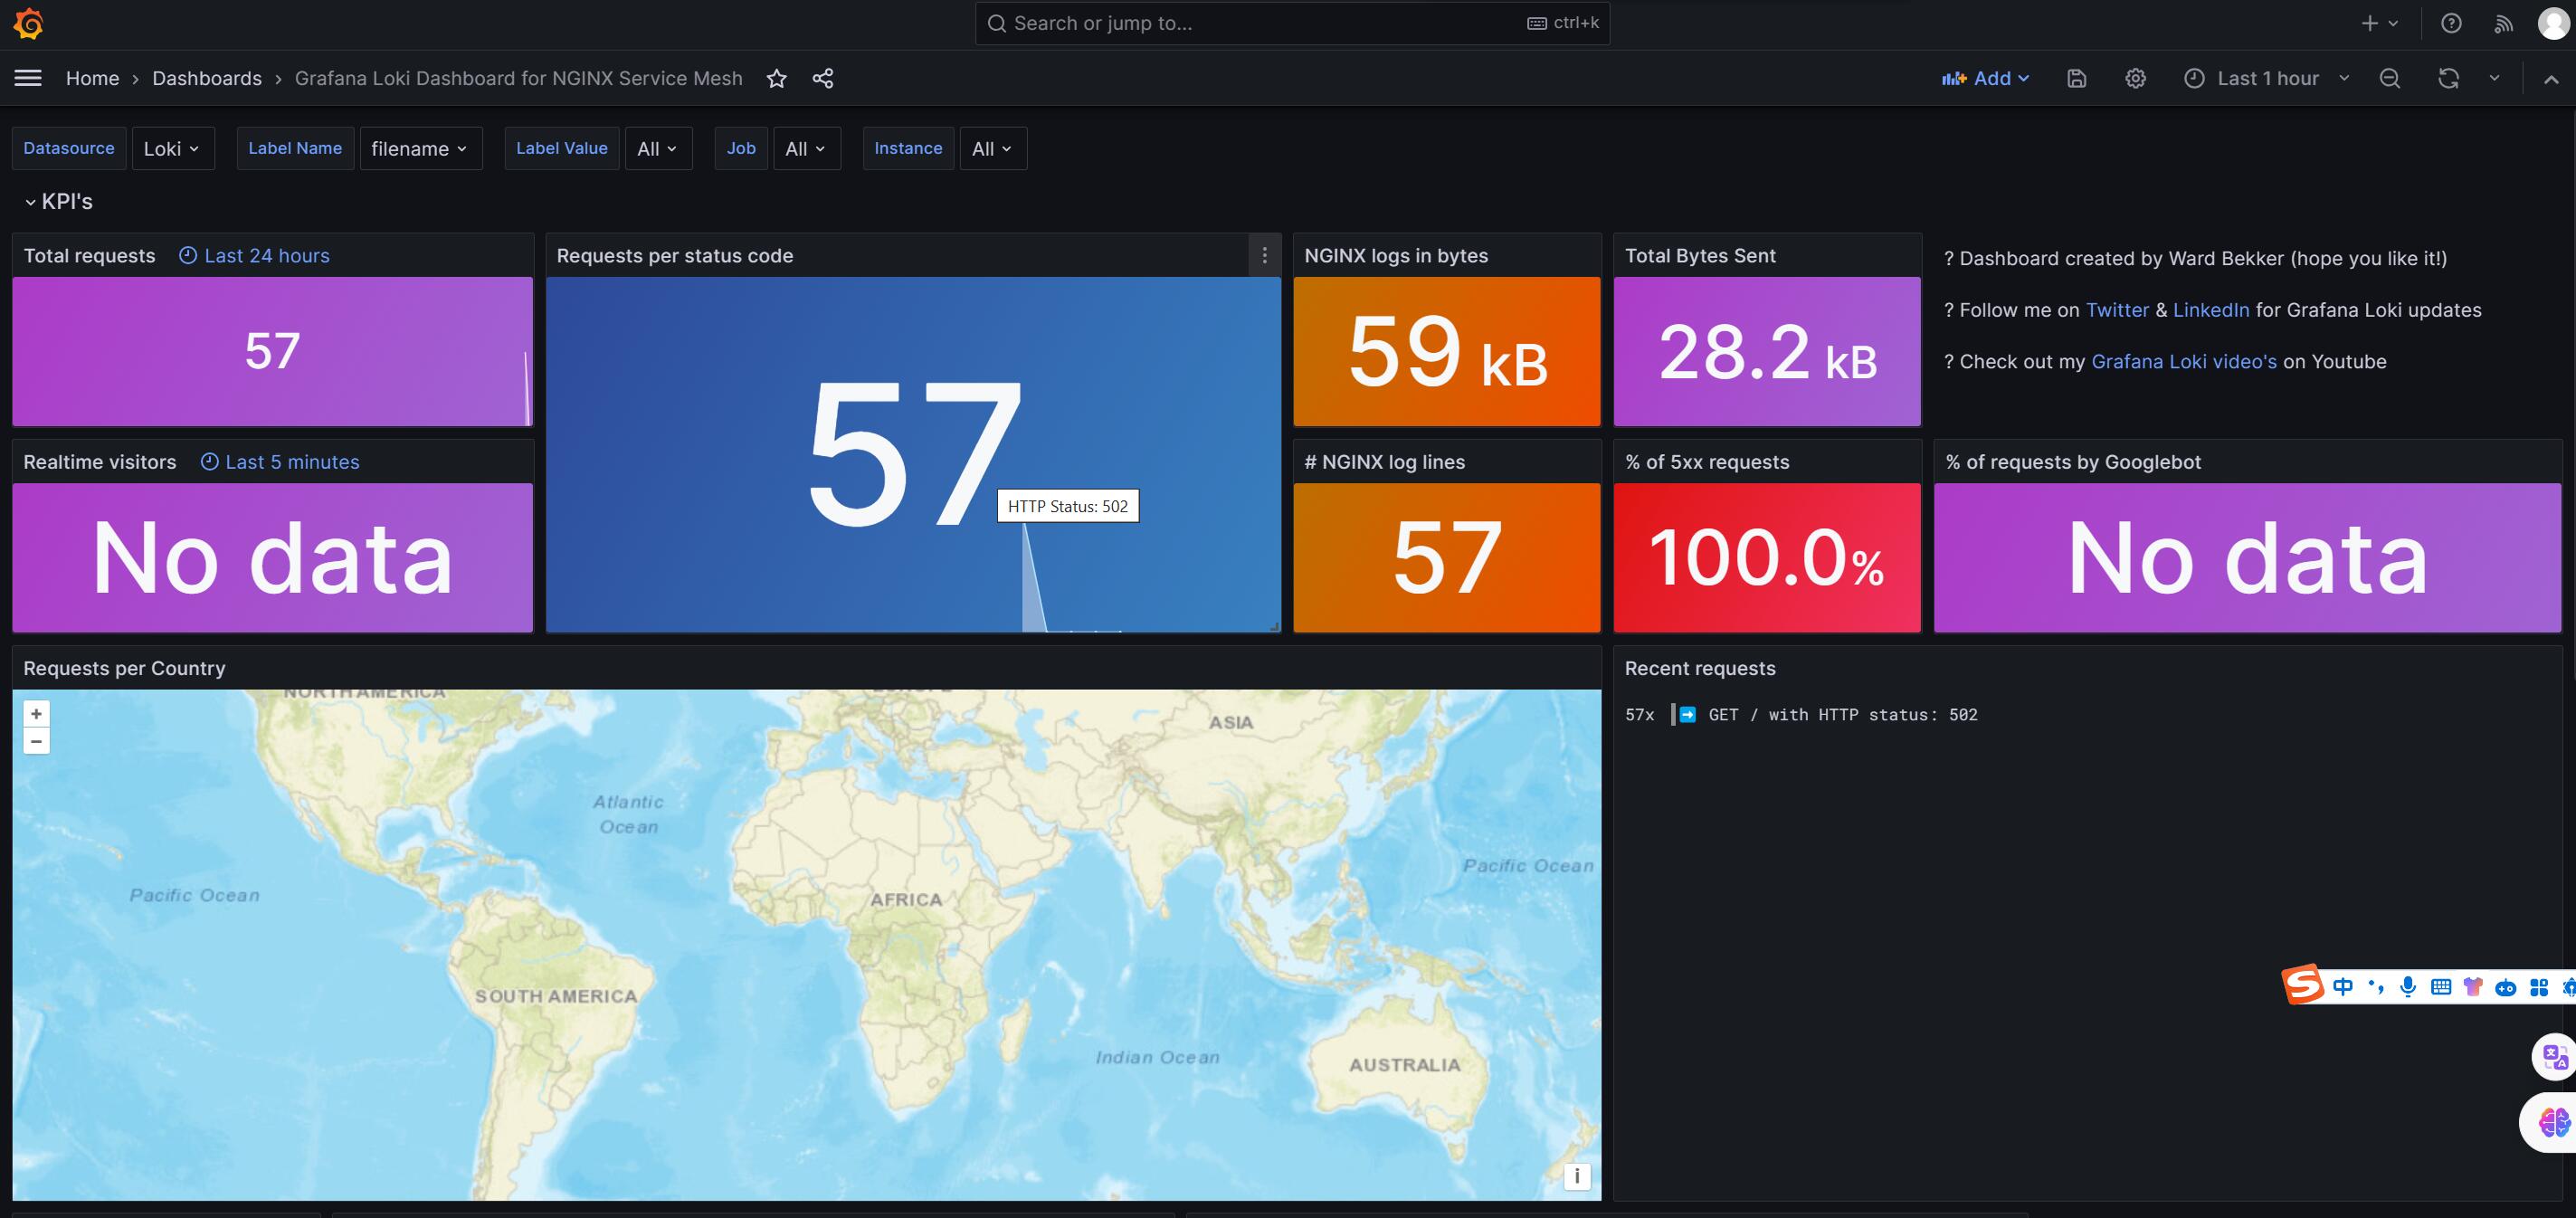Refresh the dashboard
The width and height of the screenshot is (2576, 1218).
click(x=2448, y=78)
